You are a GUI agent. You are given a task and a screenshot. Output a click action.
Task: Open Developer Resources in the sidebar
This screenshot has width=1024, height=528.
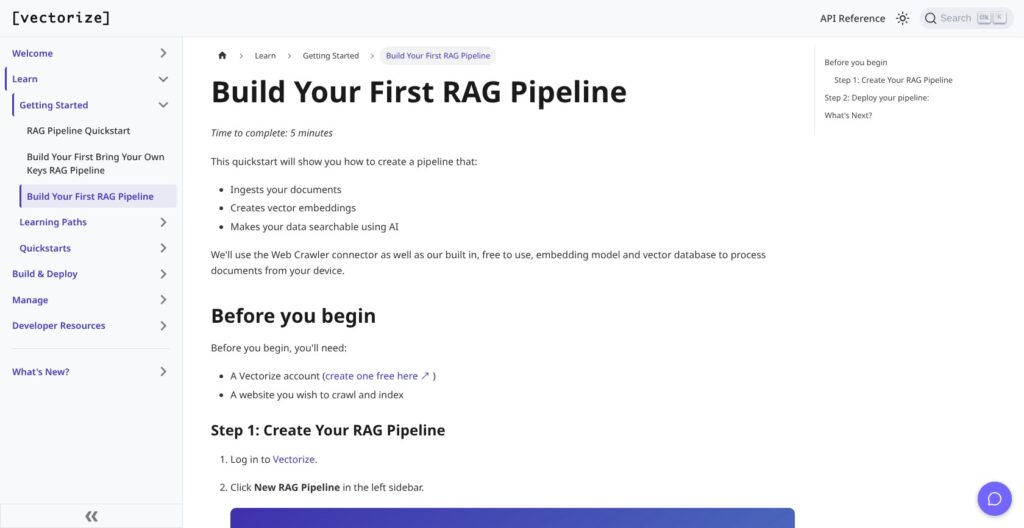(x=59, y=325)
